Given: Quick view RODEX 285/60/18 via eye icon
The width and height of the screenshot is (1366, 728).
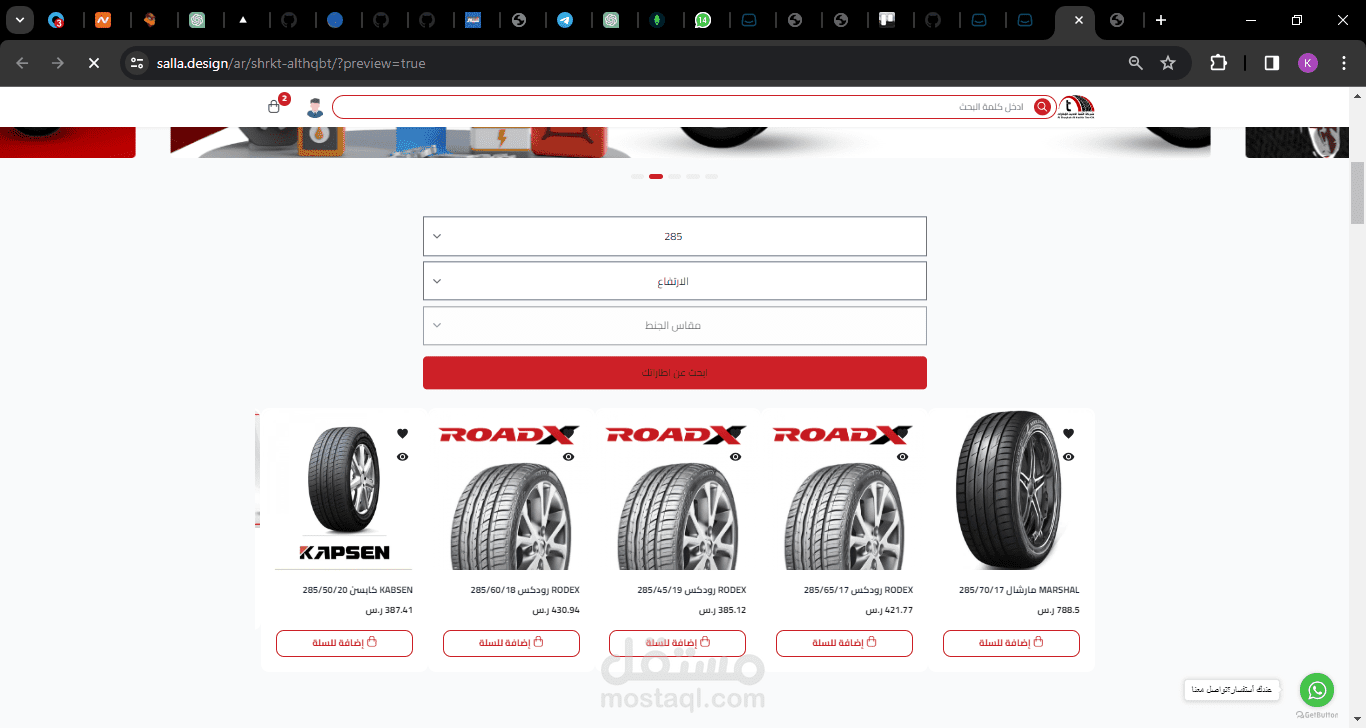Looking at the screenshot, I should tap(568, 457).
